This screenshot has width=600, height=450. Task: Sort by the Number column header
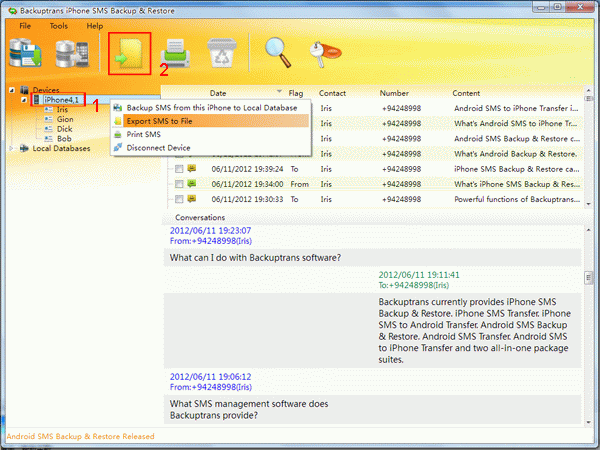(x=394, y=93)
